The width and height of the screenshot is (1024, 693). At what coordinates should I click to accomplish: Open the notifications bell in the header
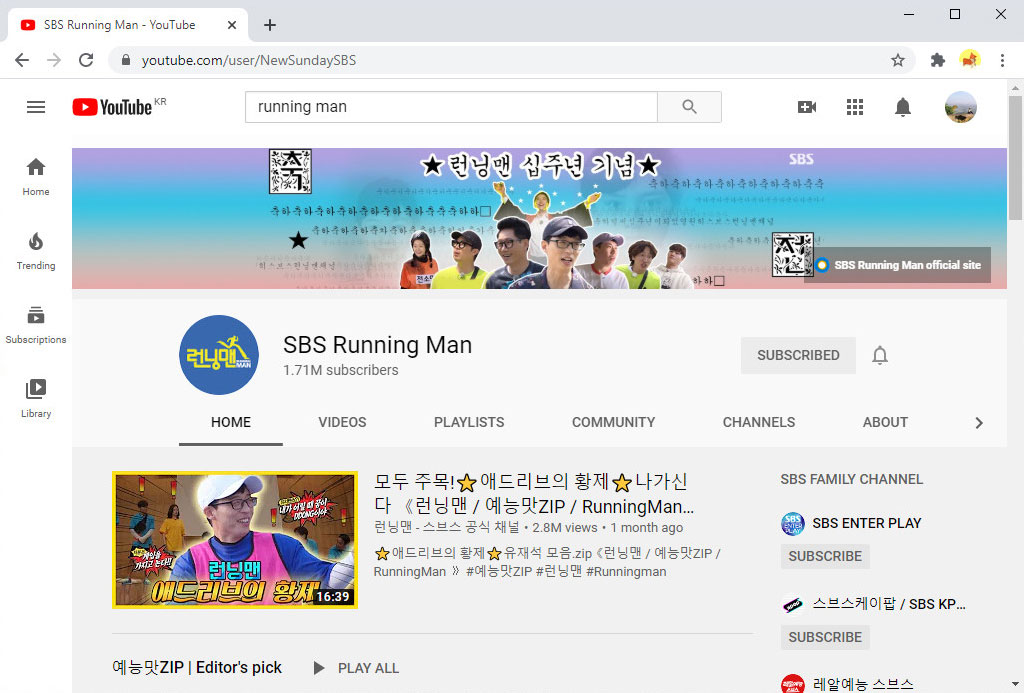click(x=903, y=107)
